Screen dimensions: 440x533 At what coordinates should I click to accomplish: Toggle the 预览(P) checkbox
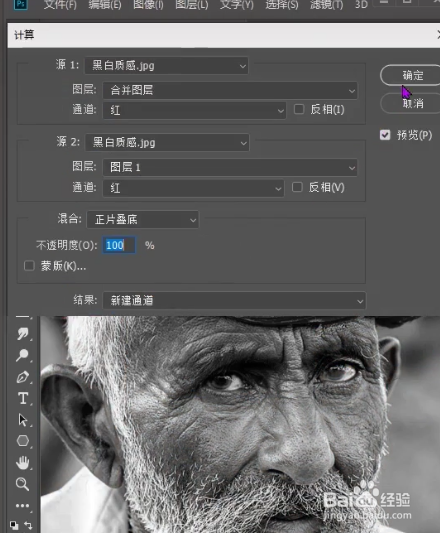tap(385, 135)
